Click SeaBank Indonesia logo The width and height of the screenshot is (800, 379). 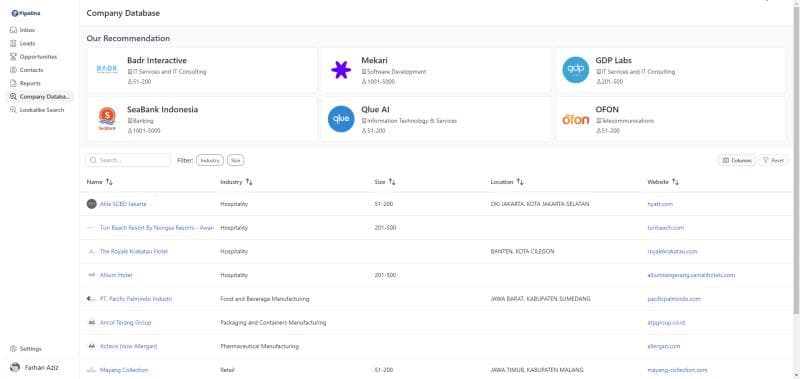[107, 119]
